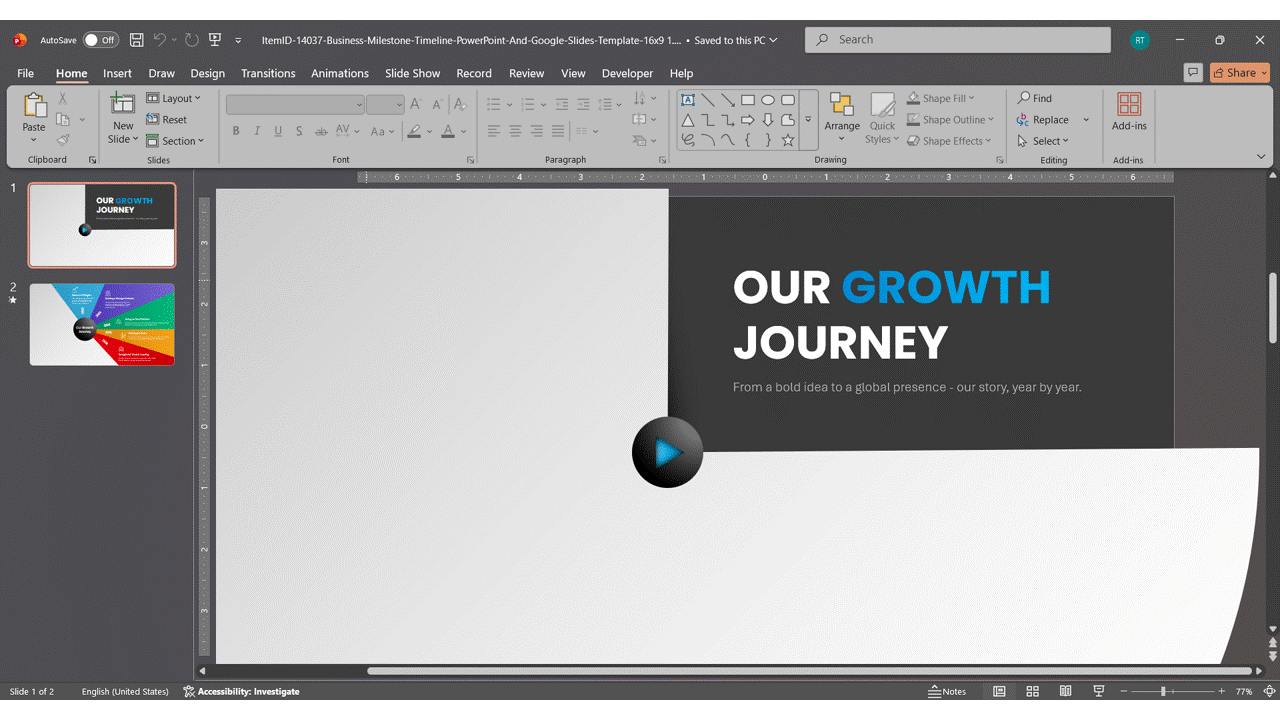Click the Find button
This screenshot has width=1280, height=720.
coord(1035,98)
